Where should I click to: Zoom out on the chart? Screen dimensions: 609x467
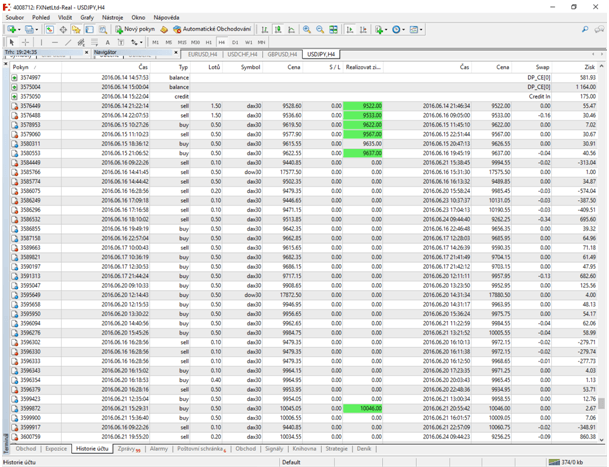[x=320, y=30]
